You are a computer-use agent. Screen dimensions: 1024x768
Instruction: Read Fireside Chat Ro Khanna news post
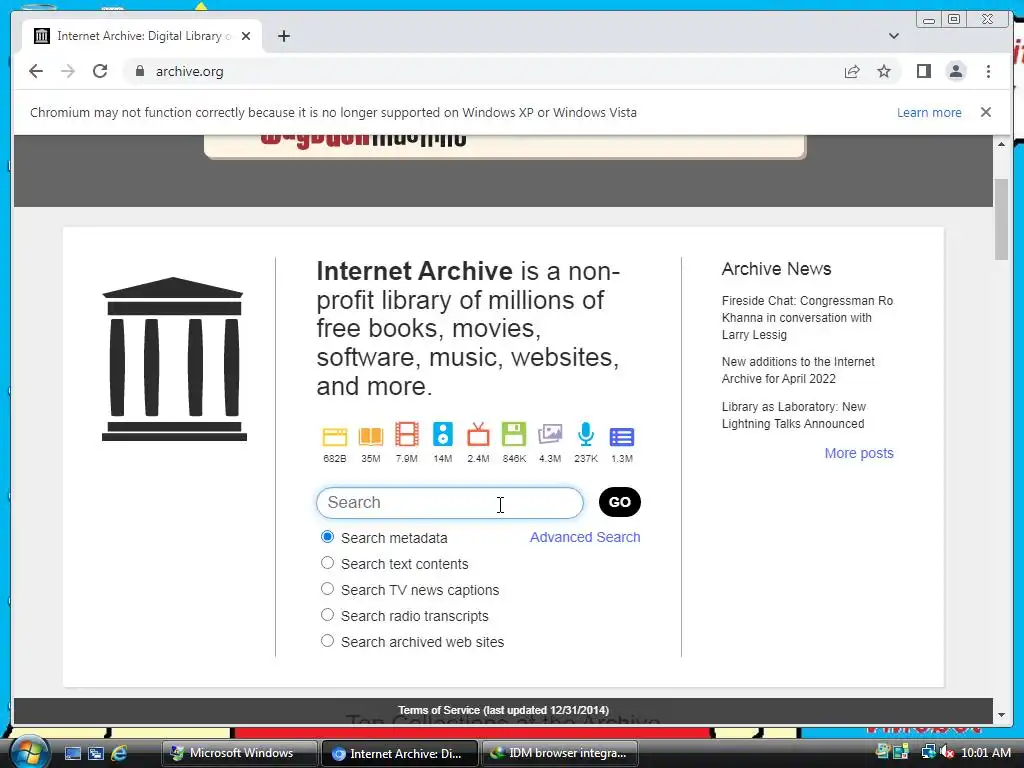click(x=807, y=317)
